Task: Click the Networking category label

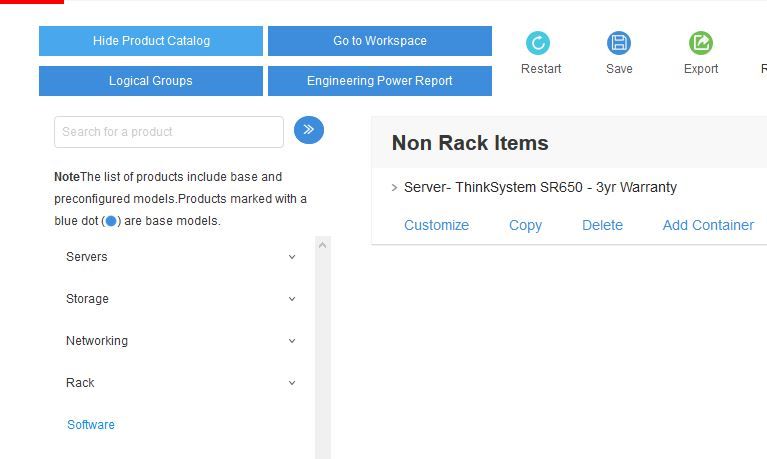Action: point(97,341)
